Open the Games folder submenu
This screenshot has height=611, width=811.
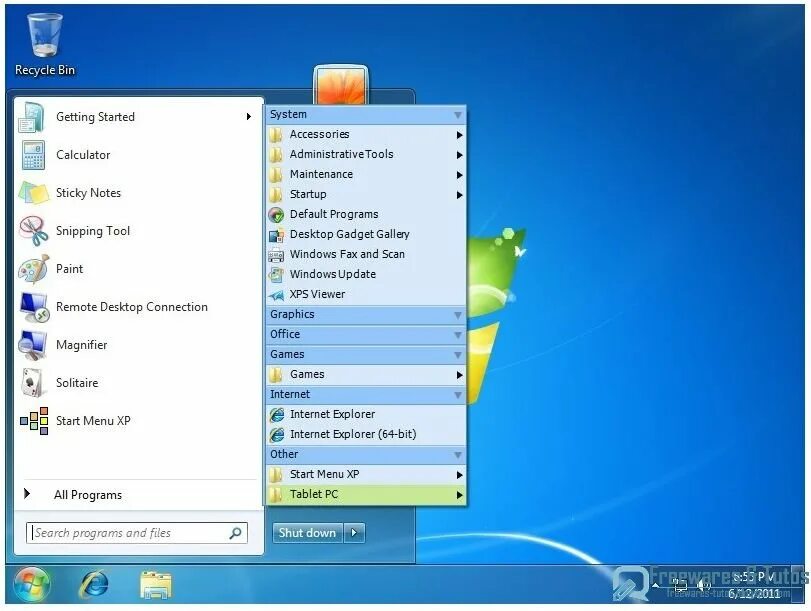tap(366, 375)
